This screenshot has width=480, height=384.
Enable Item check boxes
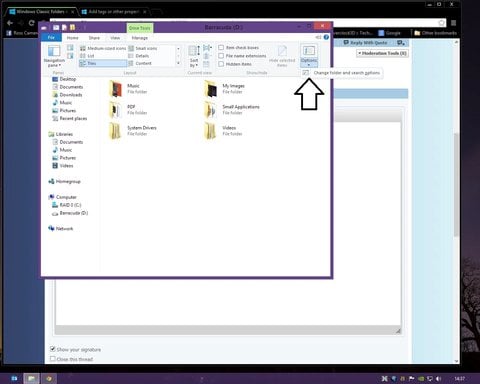coord(221,48)
